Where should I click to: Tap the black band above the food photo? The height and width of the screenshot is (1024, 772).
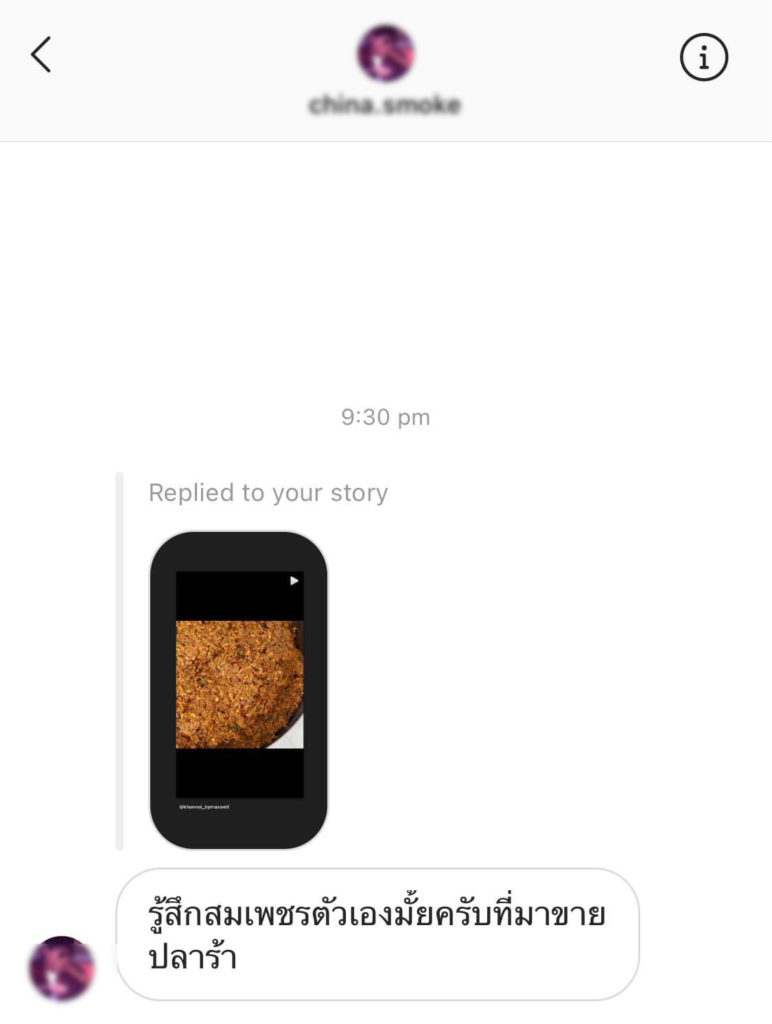(x=240, y=596)
